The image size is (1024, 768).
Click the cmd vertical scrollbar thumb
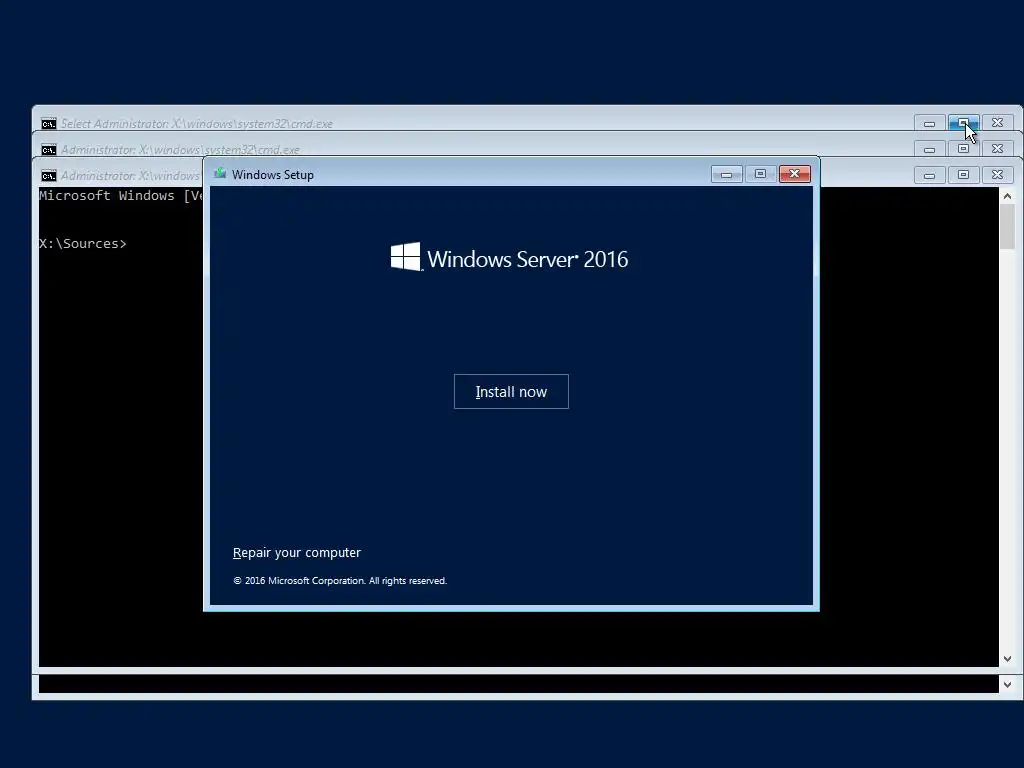[x=1007, y=227]
